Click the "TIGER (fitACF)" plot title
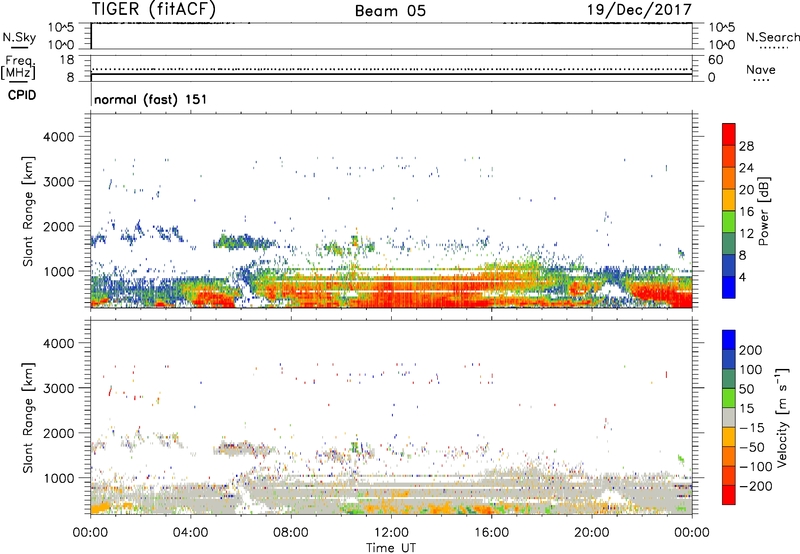 click(154, 9)
